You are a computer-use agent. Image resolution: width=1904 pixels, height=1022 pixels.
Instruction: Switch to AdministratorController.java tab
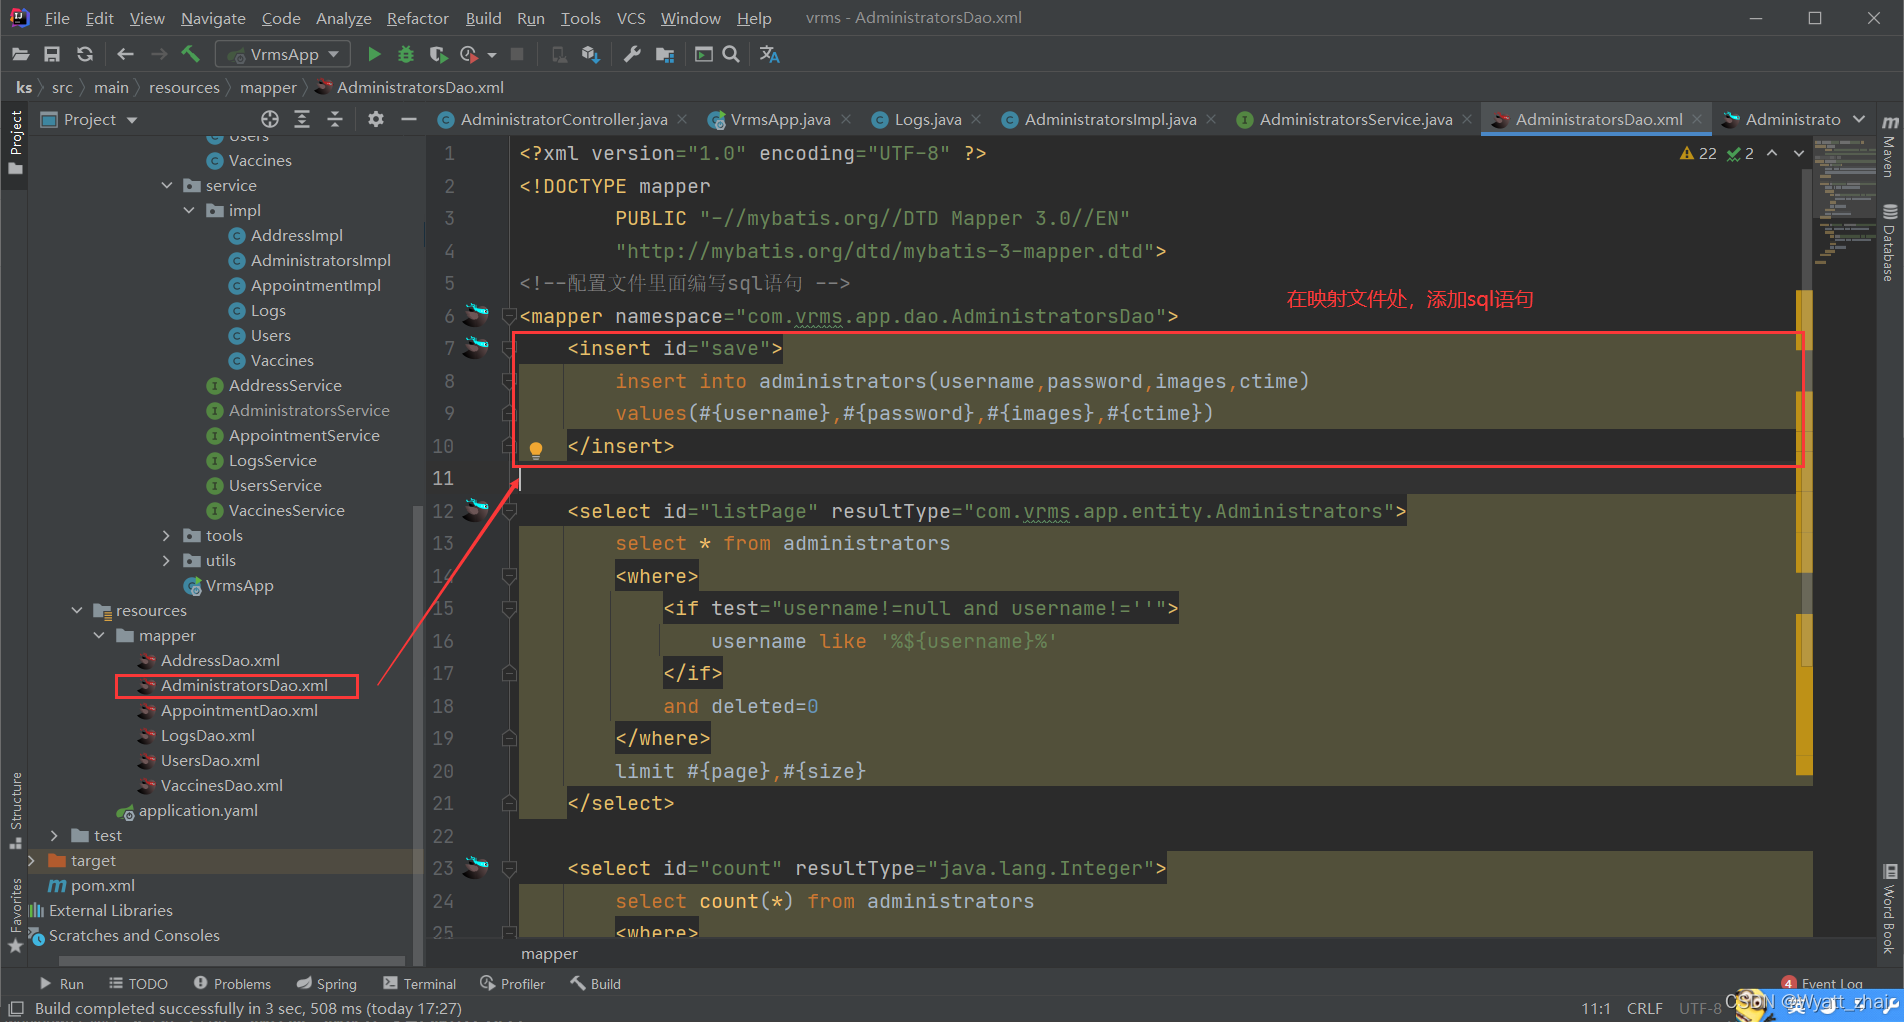pyautogui.click(x=564, y=119)
